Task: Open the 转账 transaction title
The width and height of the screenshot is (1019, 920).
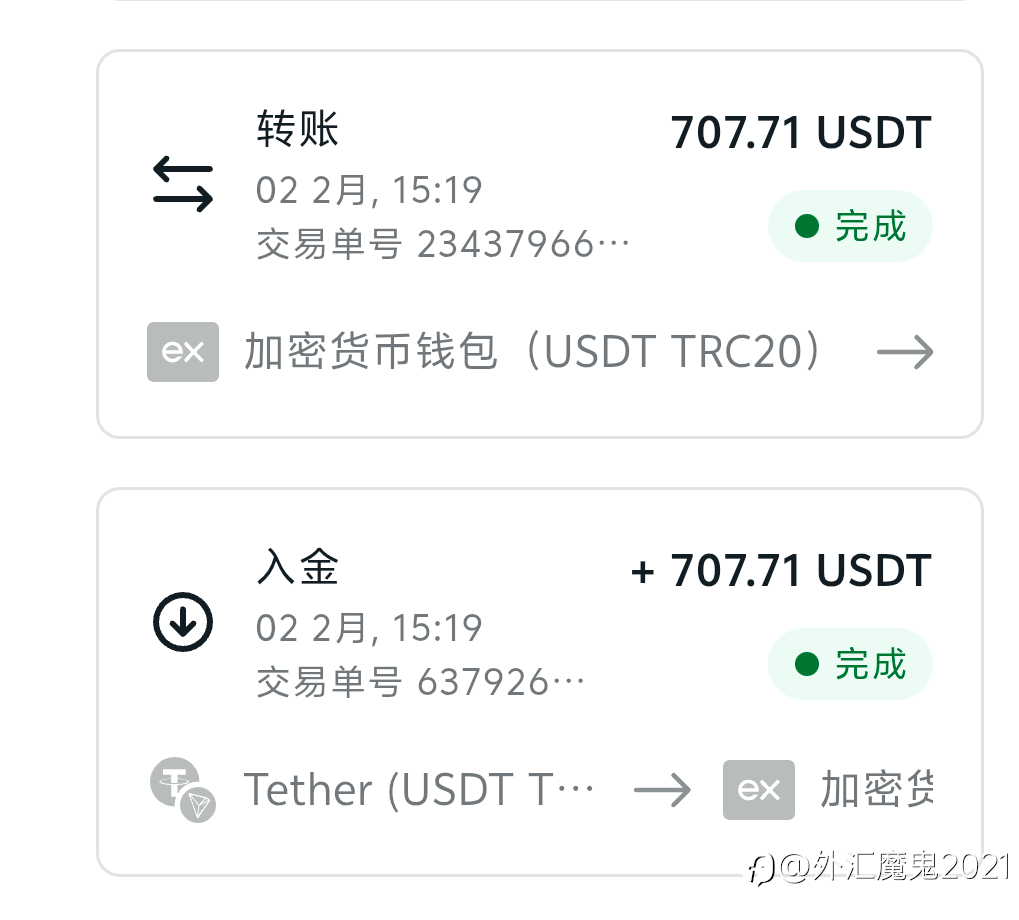Action: click(x=298, y=130)
